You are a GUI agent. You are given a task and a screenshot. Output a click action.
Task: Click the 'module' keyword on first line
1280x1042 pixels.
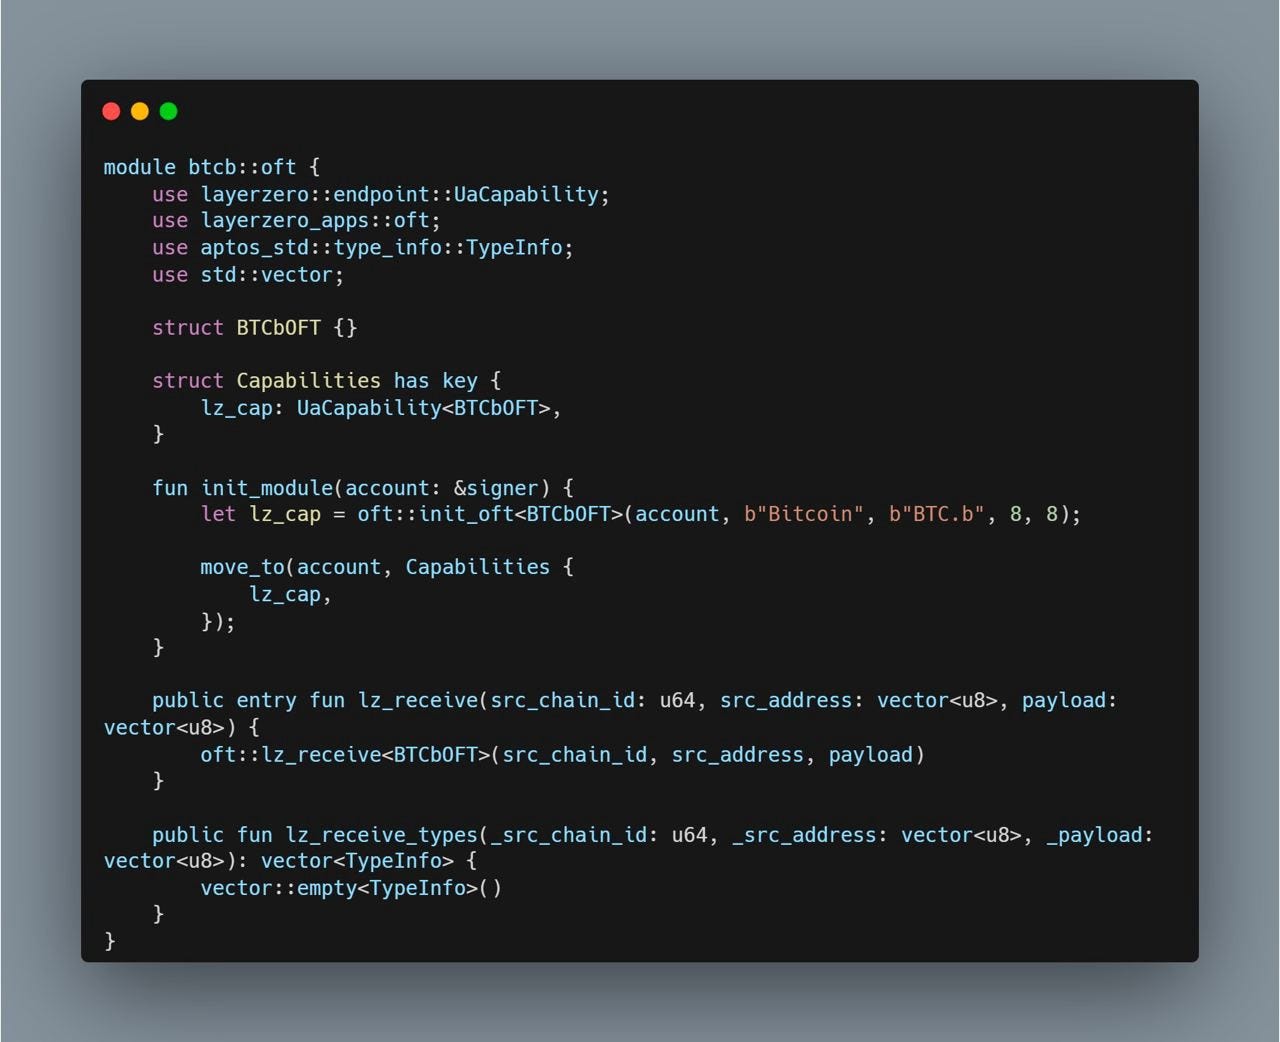(x=140, y=167)
